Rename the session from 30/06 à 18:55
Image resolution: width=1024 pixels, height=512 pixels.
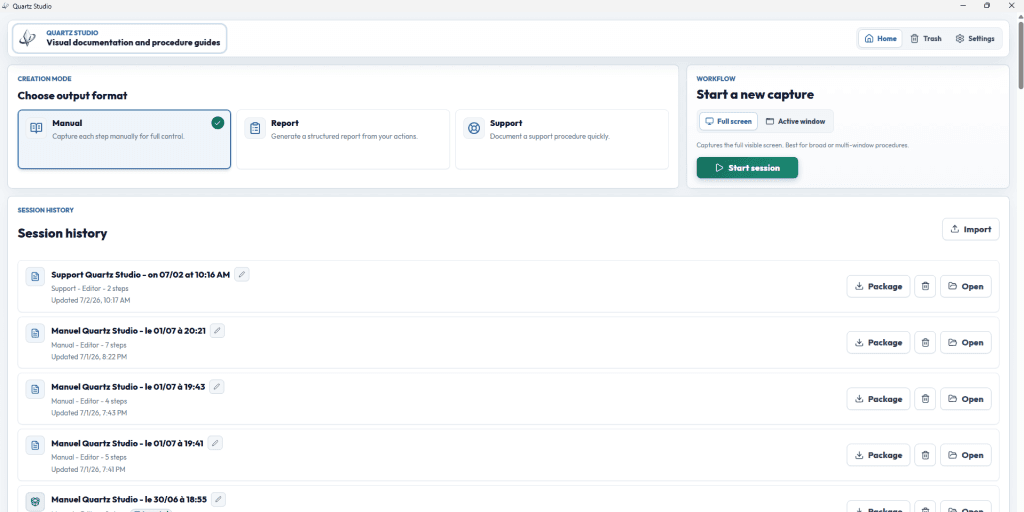(x=218, y=500)
